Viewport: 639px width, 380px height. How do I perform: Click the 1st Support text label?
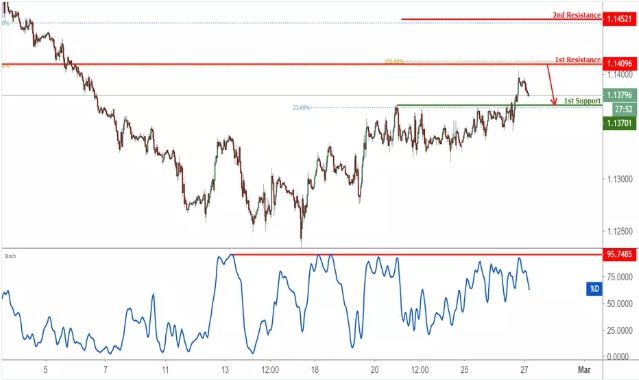[582, 101]
